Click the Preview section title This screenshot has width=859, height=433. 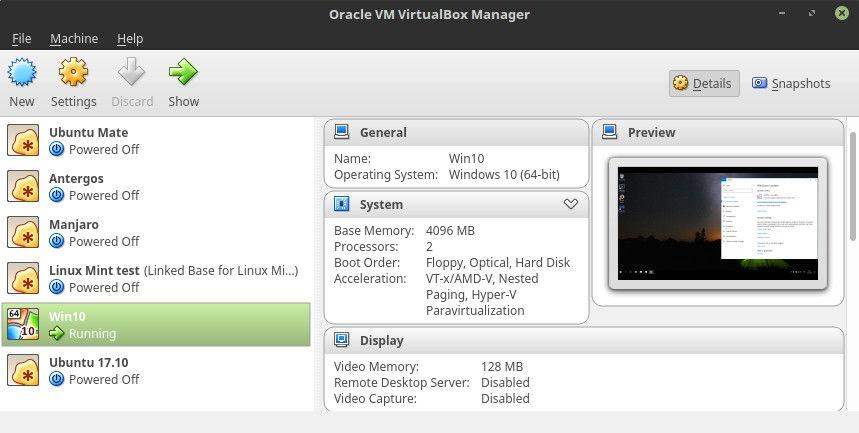click(x=651, y=133)
